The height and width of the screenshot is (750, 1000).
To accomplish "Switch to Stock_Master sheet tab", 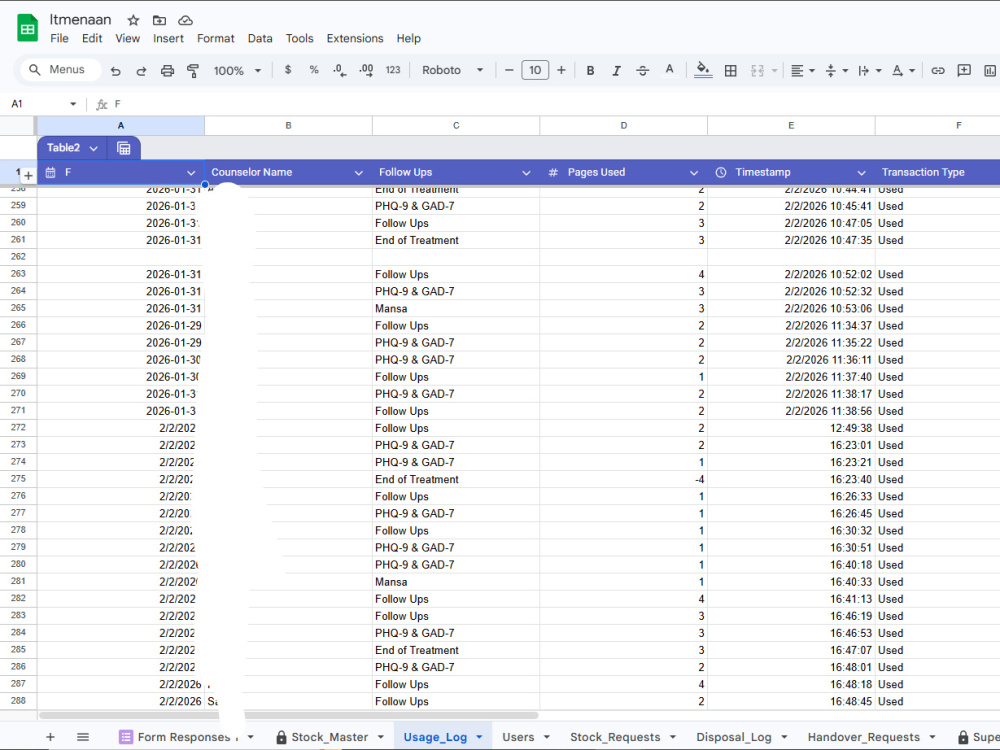I will [x=330, y=737].
